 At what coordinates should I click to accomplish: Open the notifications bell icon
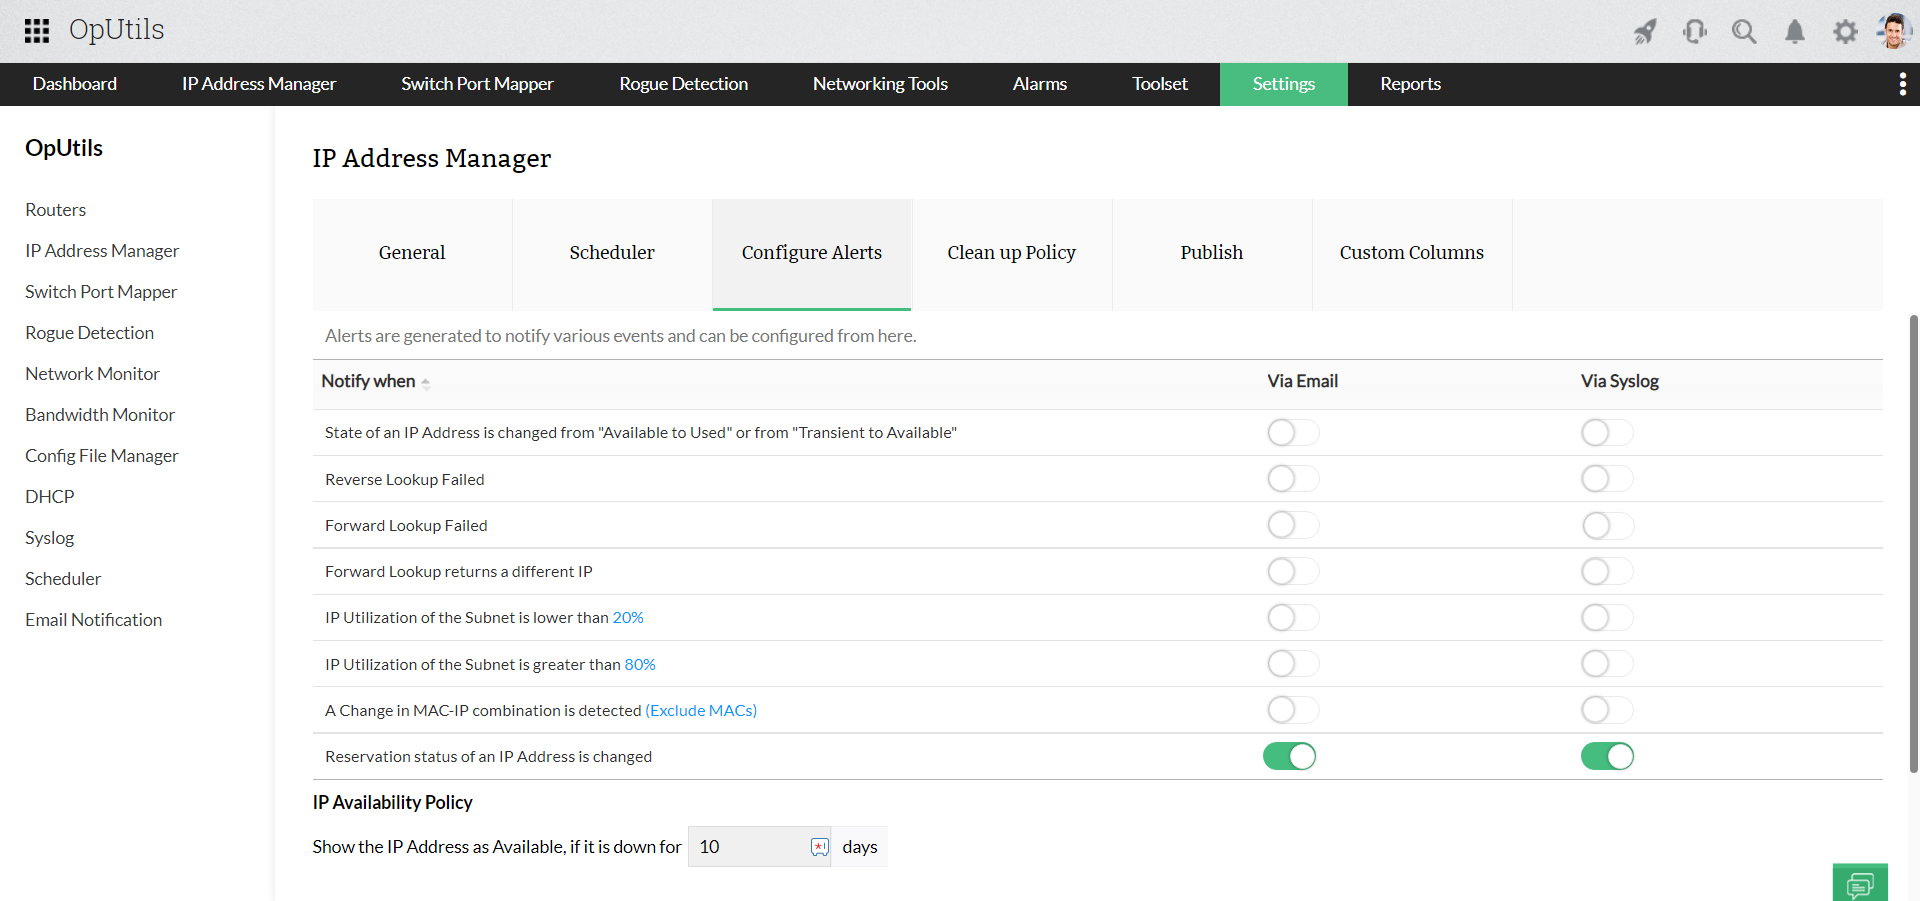pyautogui.click(x=1795, y=32)
